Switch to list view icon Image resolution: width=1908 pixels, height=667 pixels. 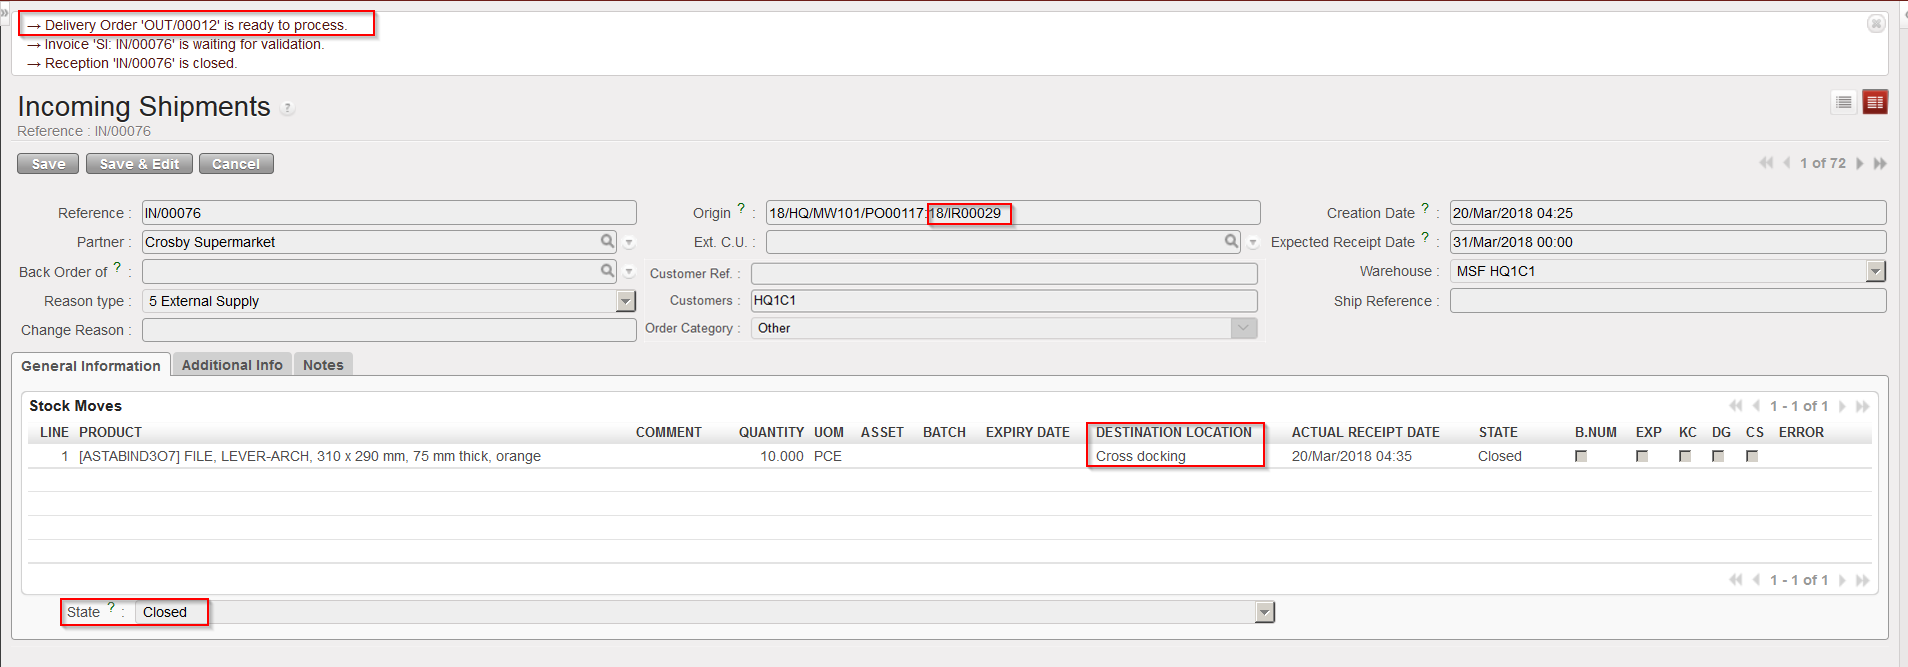[1844, 102]
